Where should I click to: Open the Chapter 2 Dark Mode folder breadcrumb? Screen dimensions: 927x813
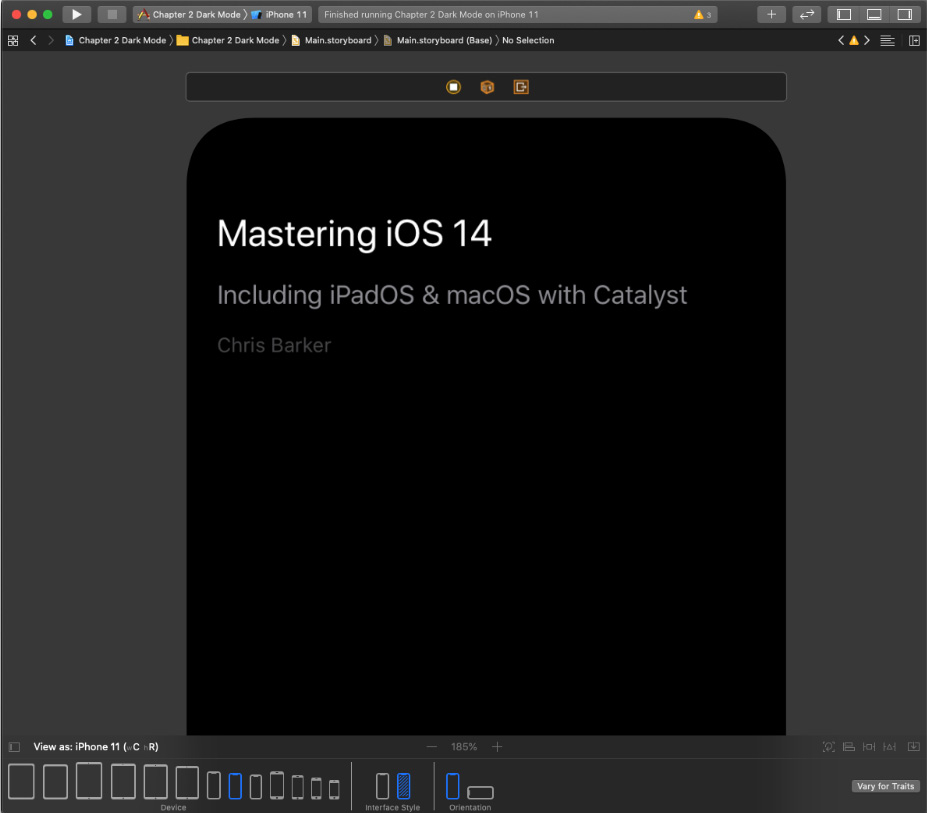[228, 40]
